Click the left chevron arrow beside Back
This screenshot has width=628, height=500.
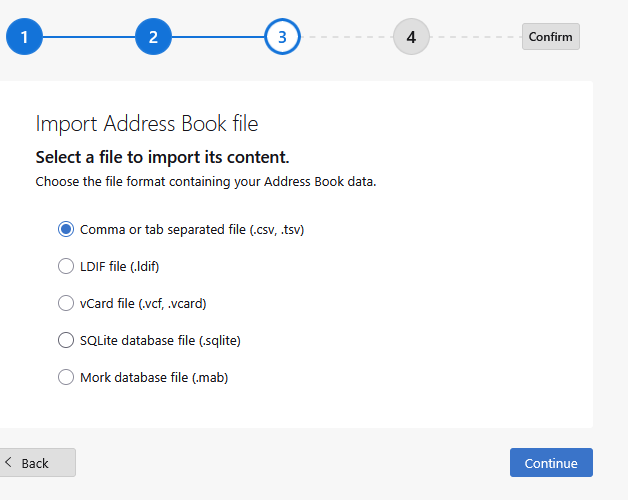[9, 463]
